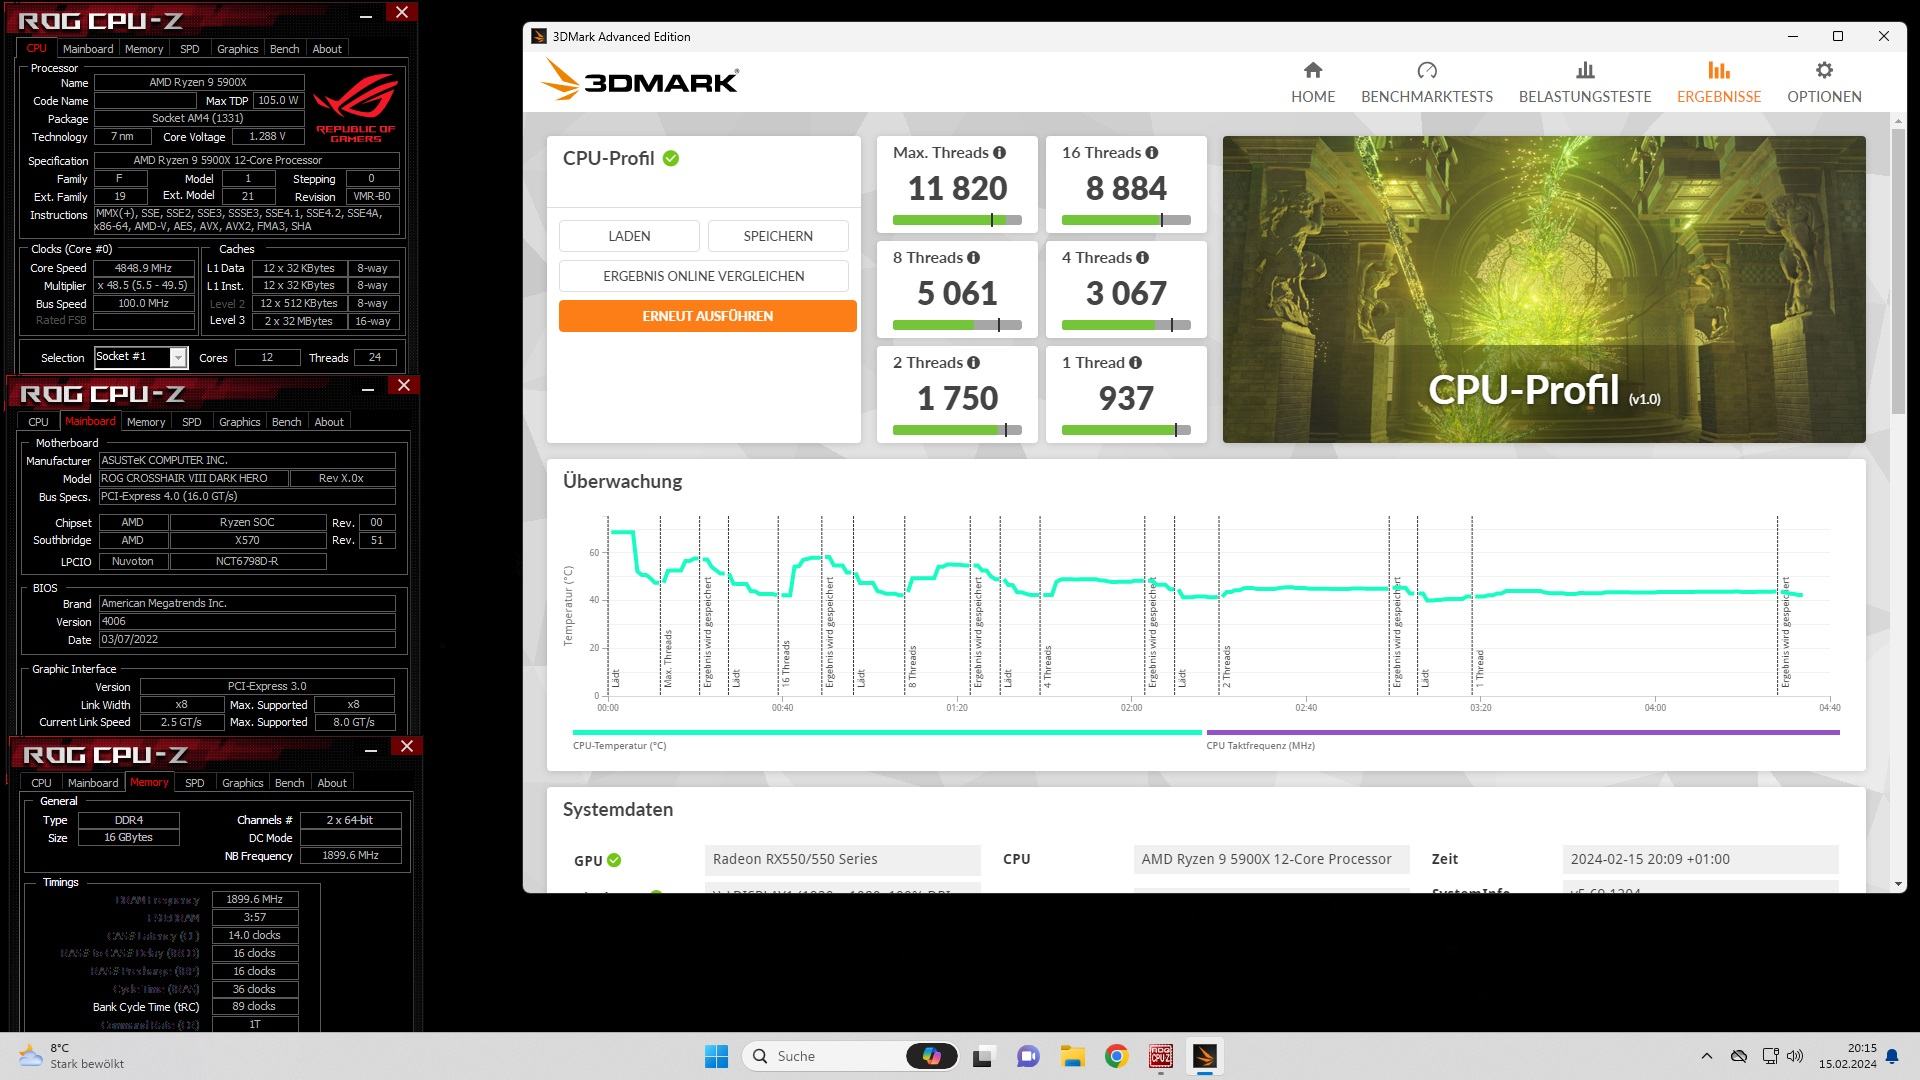Click the CPU-Profil preview image
This screenshot has height=1080, width=1920.
[x=1544, y=289]
